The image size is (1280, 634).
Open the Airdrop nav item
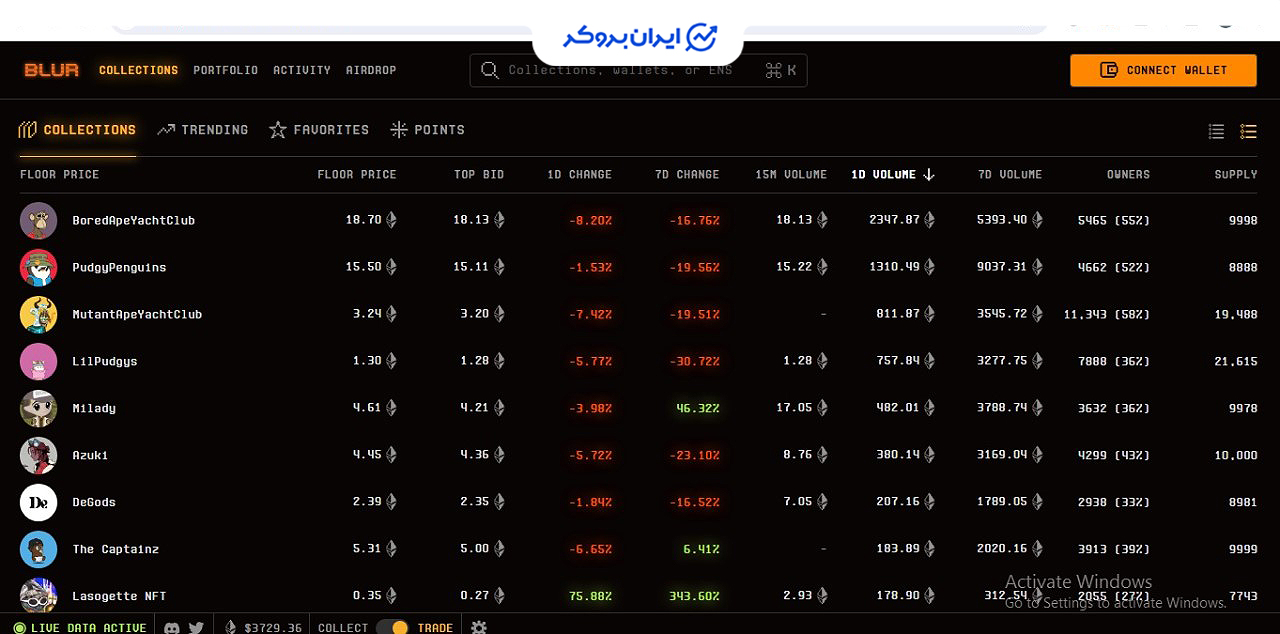[371, 70]
